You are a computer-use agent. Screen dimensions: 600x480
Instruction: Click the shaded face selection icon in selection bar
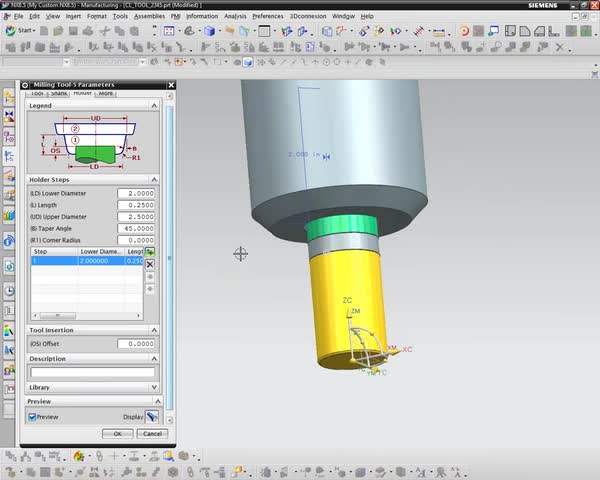point(248,62)
